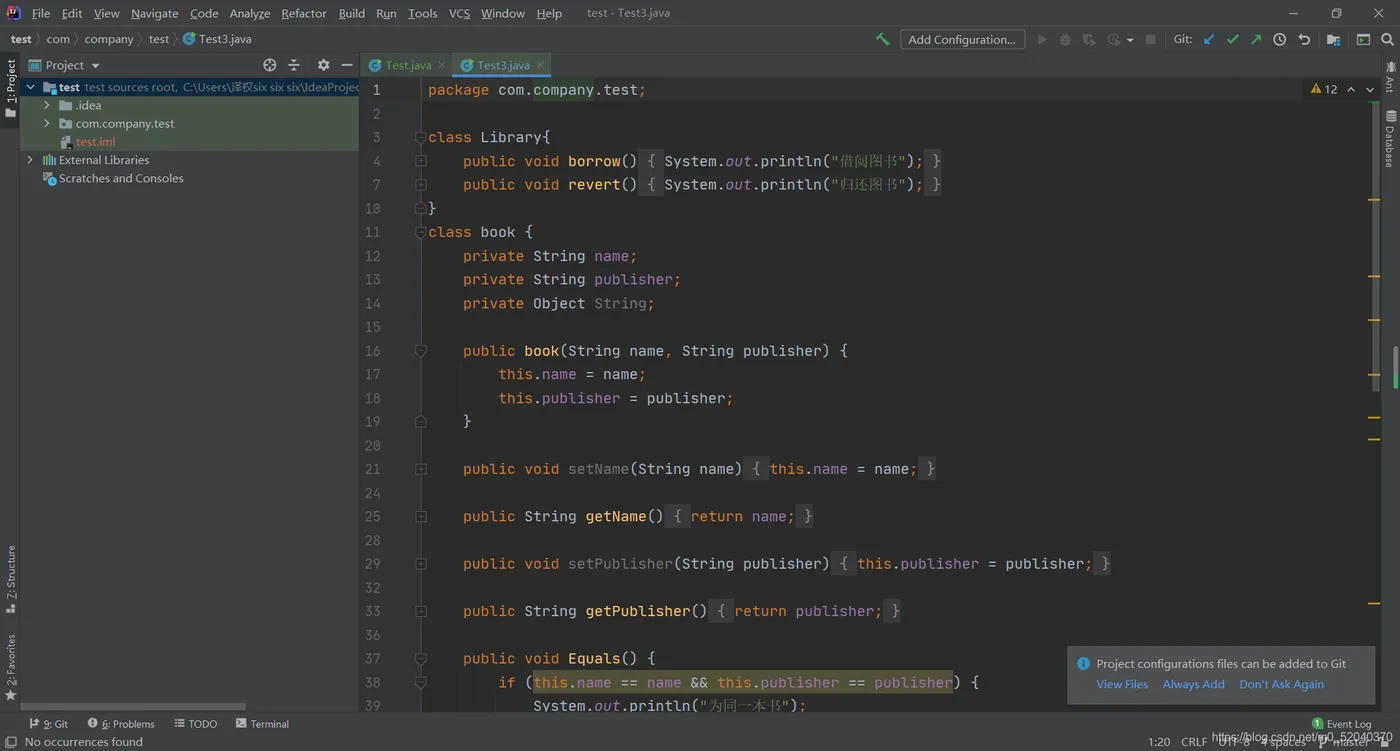The width and height of the screenshot is (1400, 751).
Task: Click View Files link in notification
Action: 1122,684
